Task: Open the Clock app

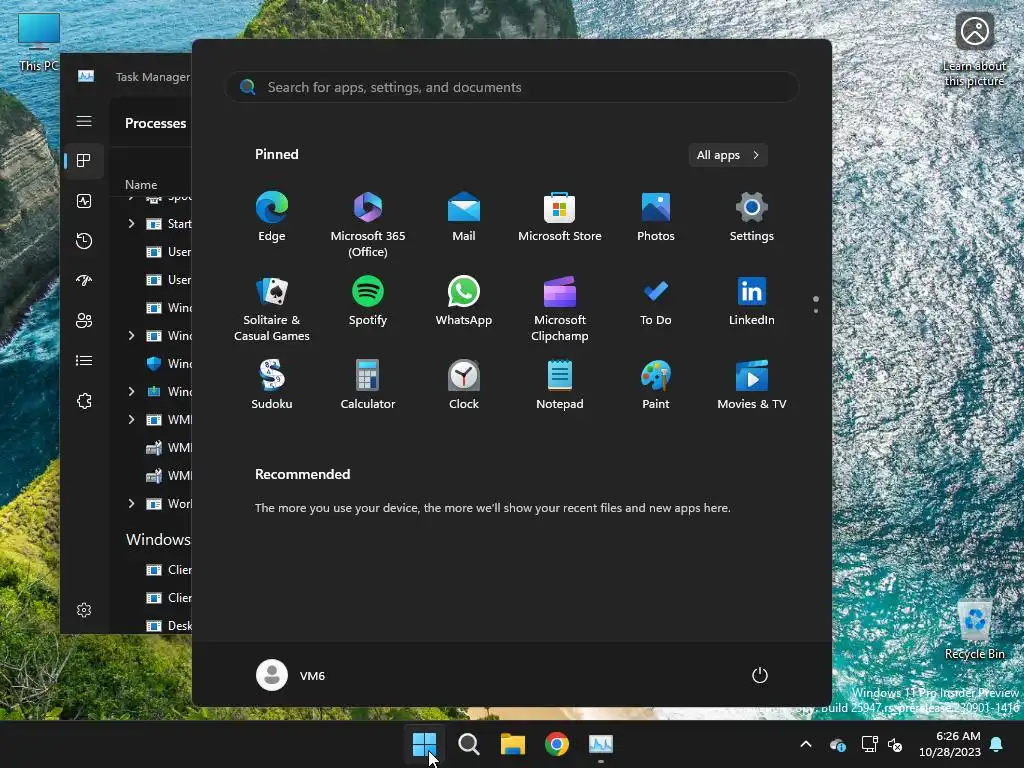Action: pyautogui.click(x=464, y=385)
